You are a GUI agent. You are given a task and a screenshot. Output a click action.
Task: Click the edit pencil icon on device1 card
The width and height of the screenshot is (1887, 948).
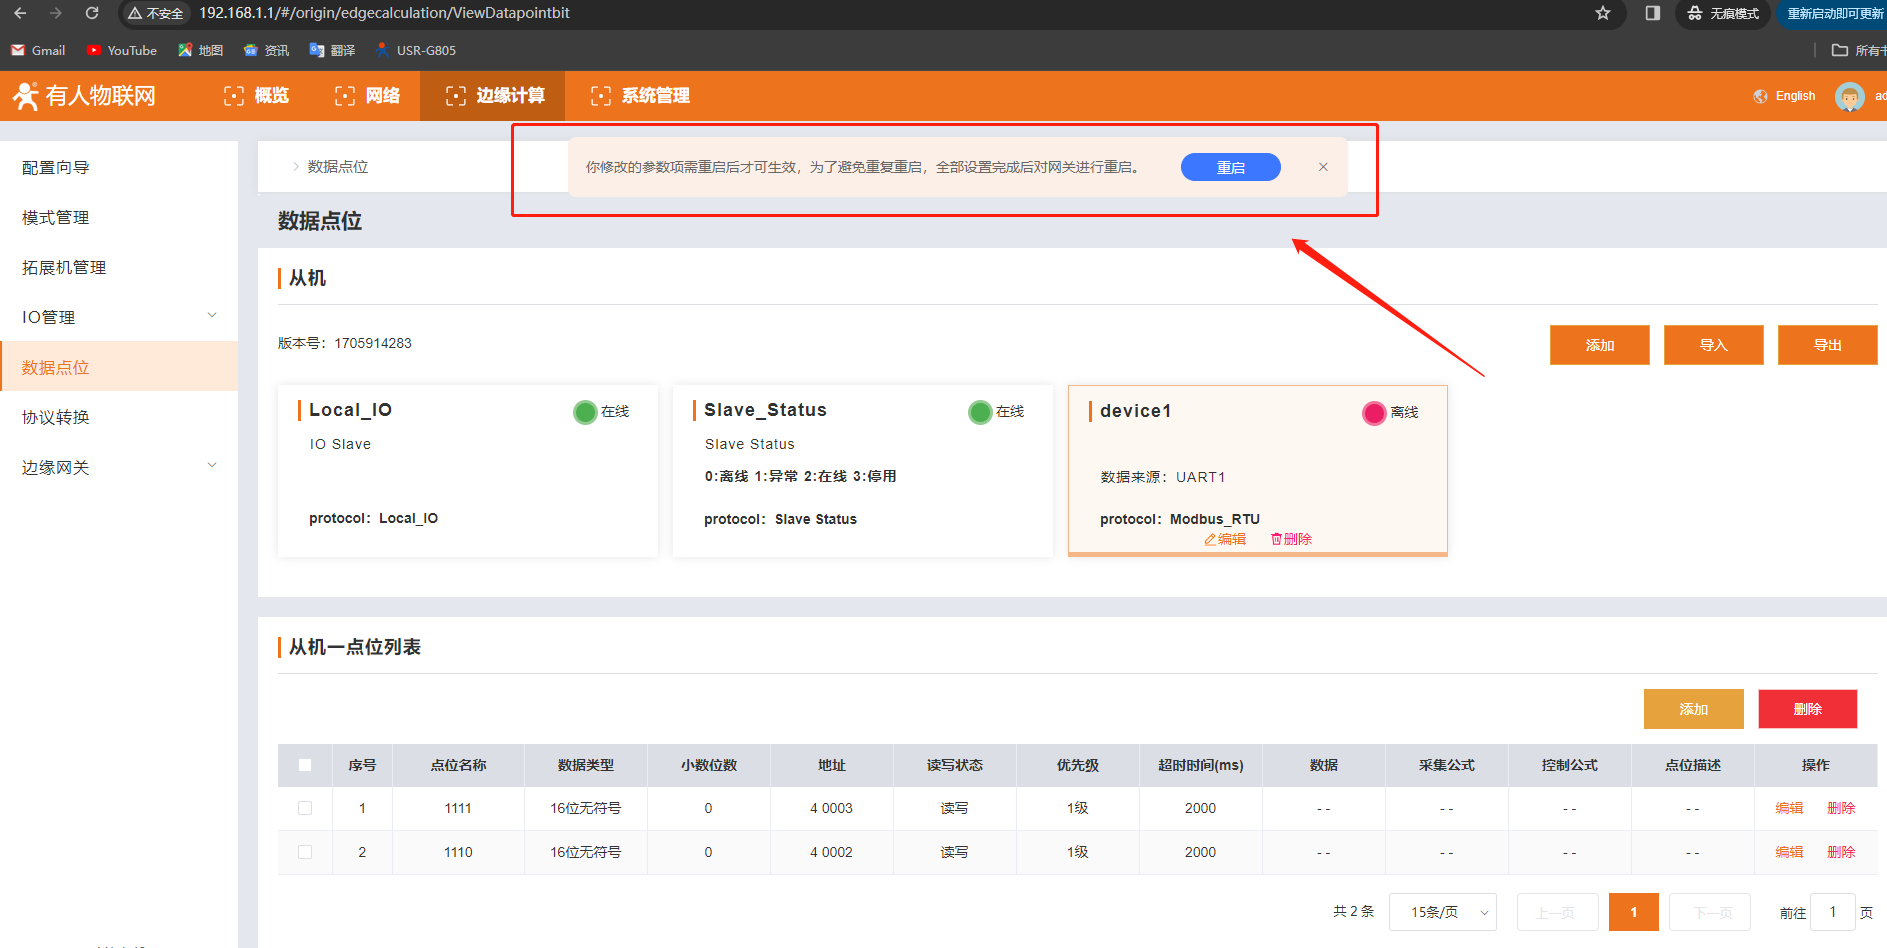click(1210, 539)
